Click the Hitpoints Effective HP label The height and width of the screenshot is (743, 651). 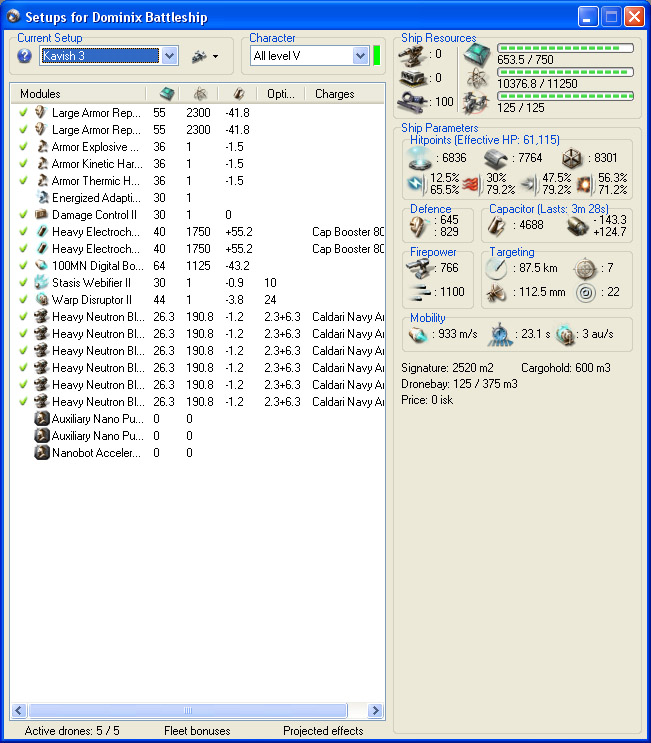[485, 140]
